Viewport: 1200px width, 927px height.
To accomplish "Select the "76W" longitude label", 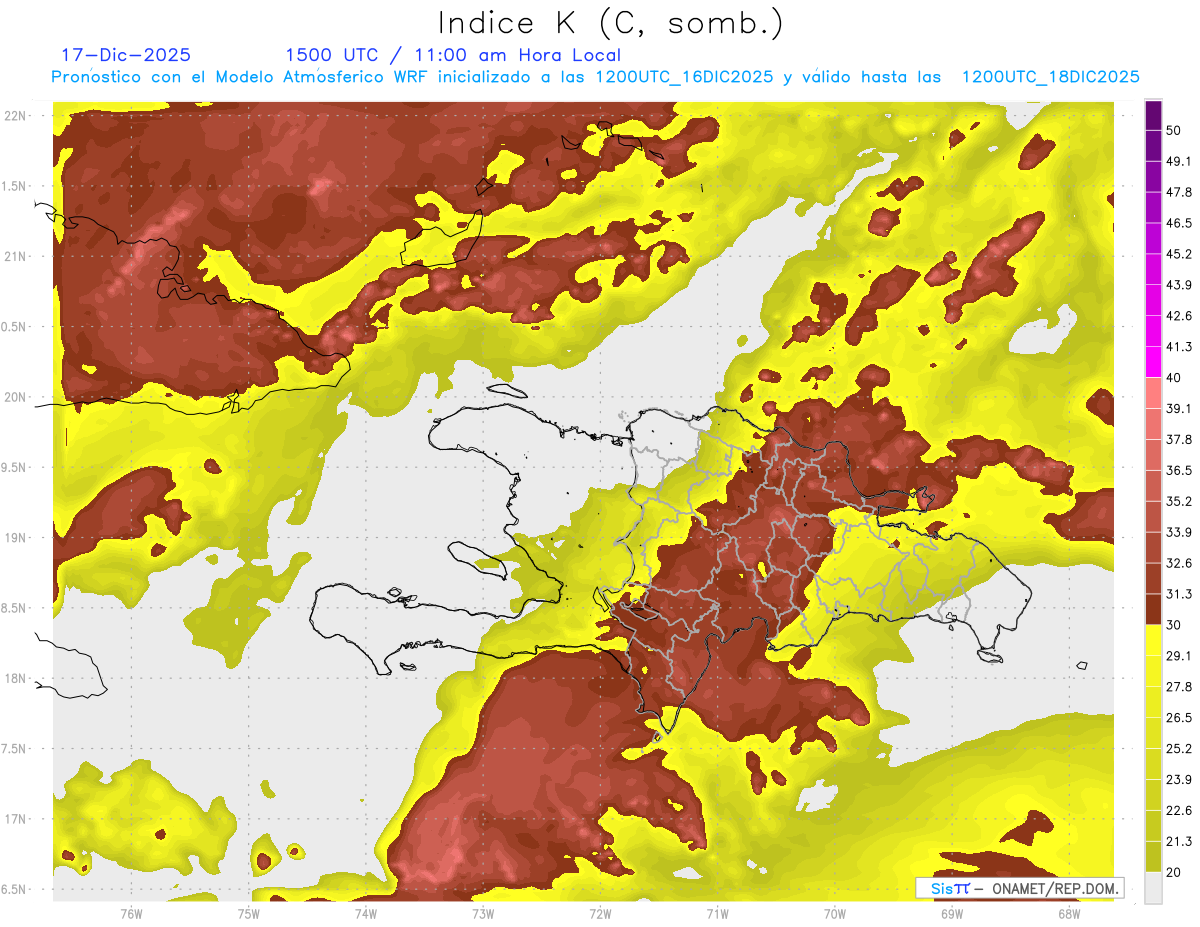I will tap(131, 913).
